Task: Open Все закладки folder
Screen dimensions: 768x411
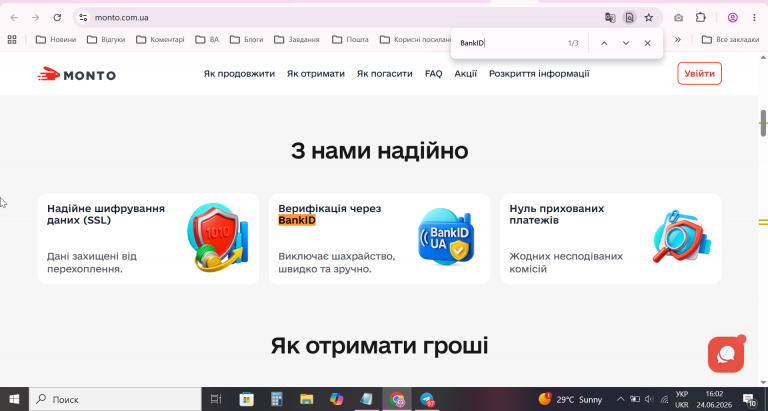Action: (730, 40)
